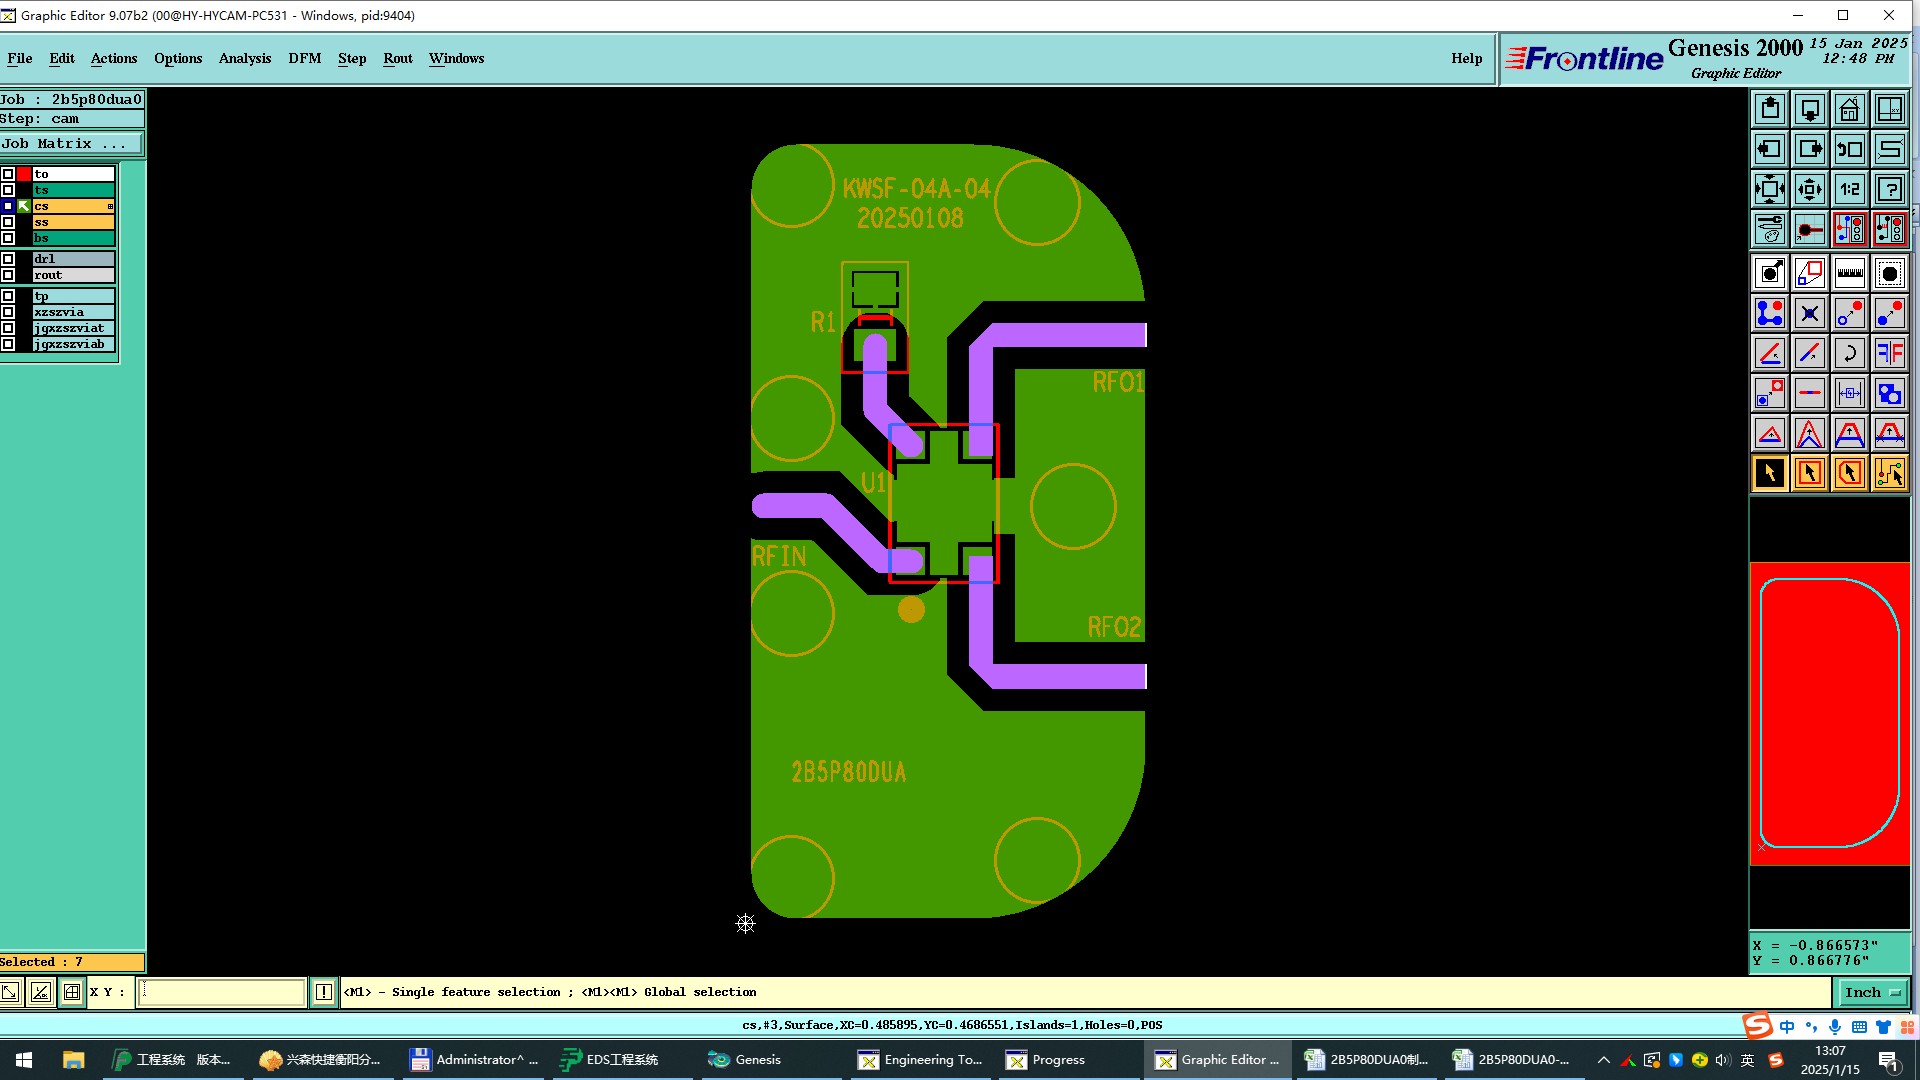1920x1080 pixels.
Task: Select the ruler measurement tool
Action: (x=1849, y=273)
